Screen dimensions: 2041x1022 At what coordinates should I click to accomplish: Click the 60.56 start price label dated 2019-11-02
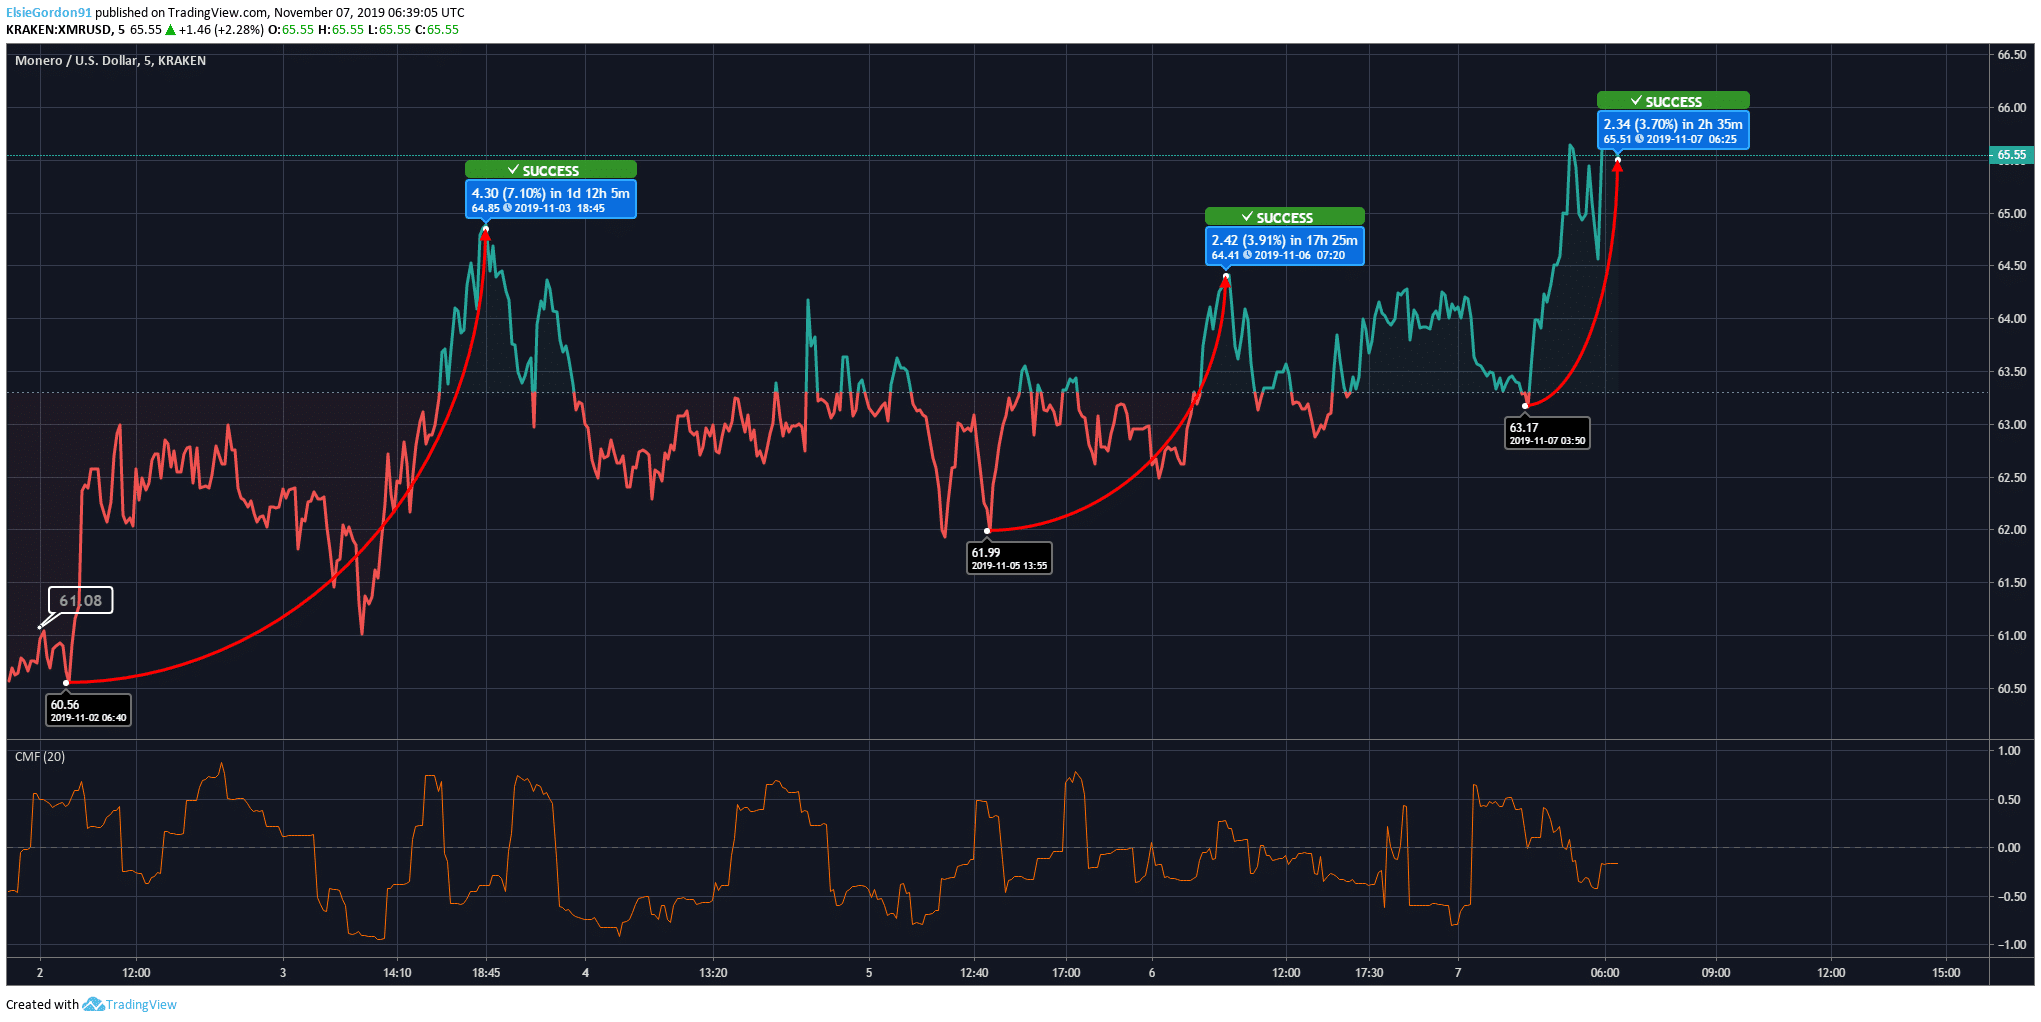point(89,710)
